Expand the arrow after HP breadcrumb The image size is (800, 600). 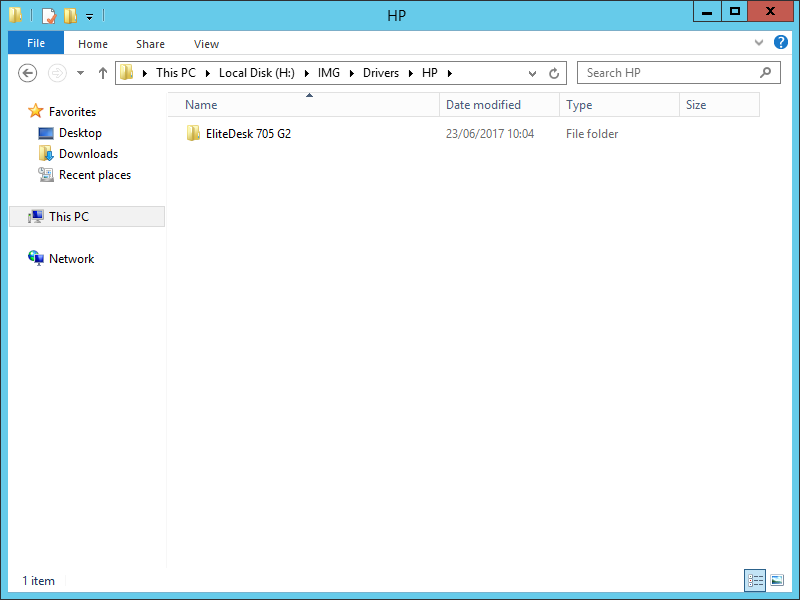click(x=449, y=73)
